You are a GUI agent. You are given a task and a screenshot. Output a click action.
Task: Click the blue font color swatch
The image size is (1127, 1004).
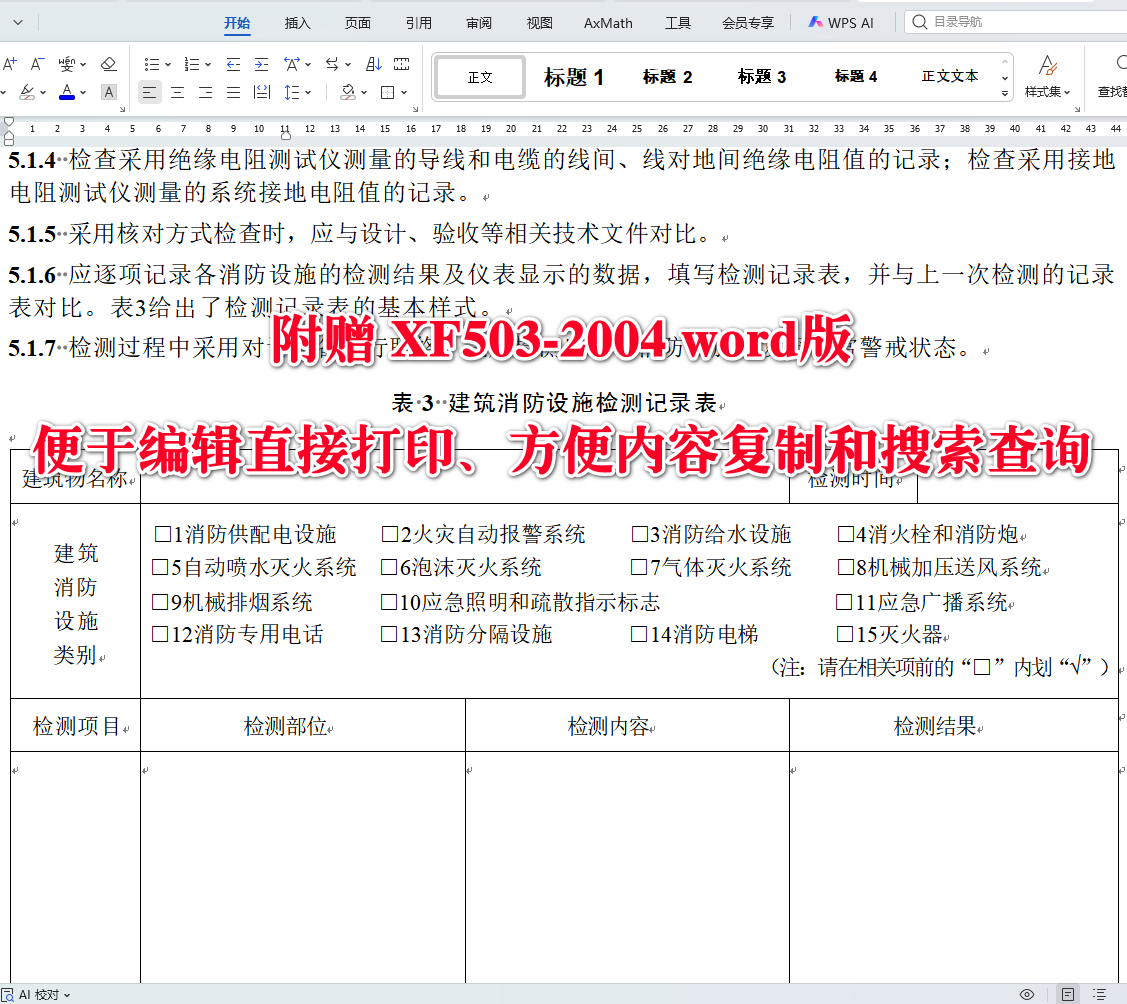tap(66, 96)
